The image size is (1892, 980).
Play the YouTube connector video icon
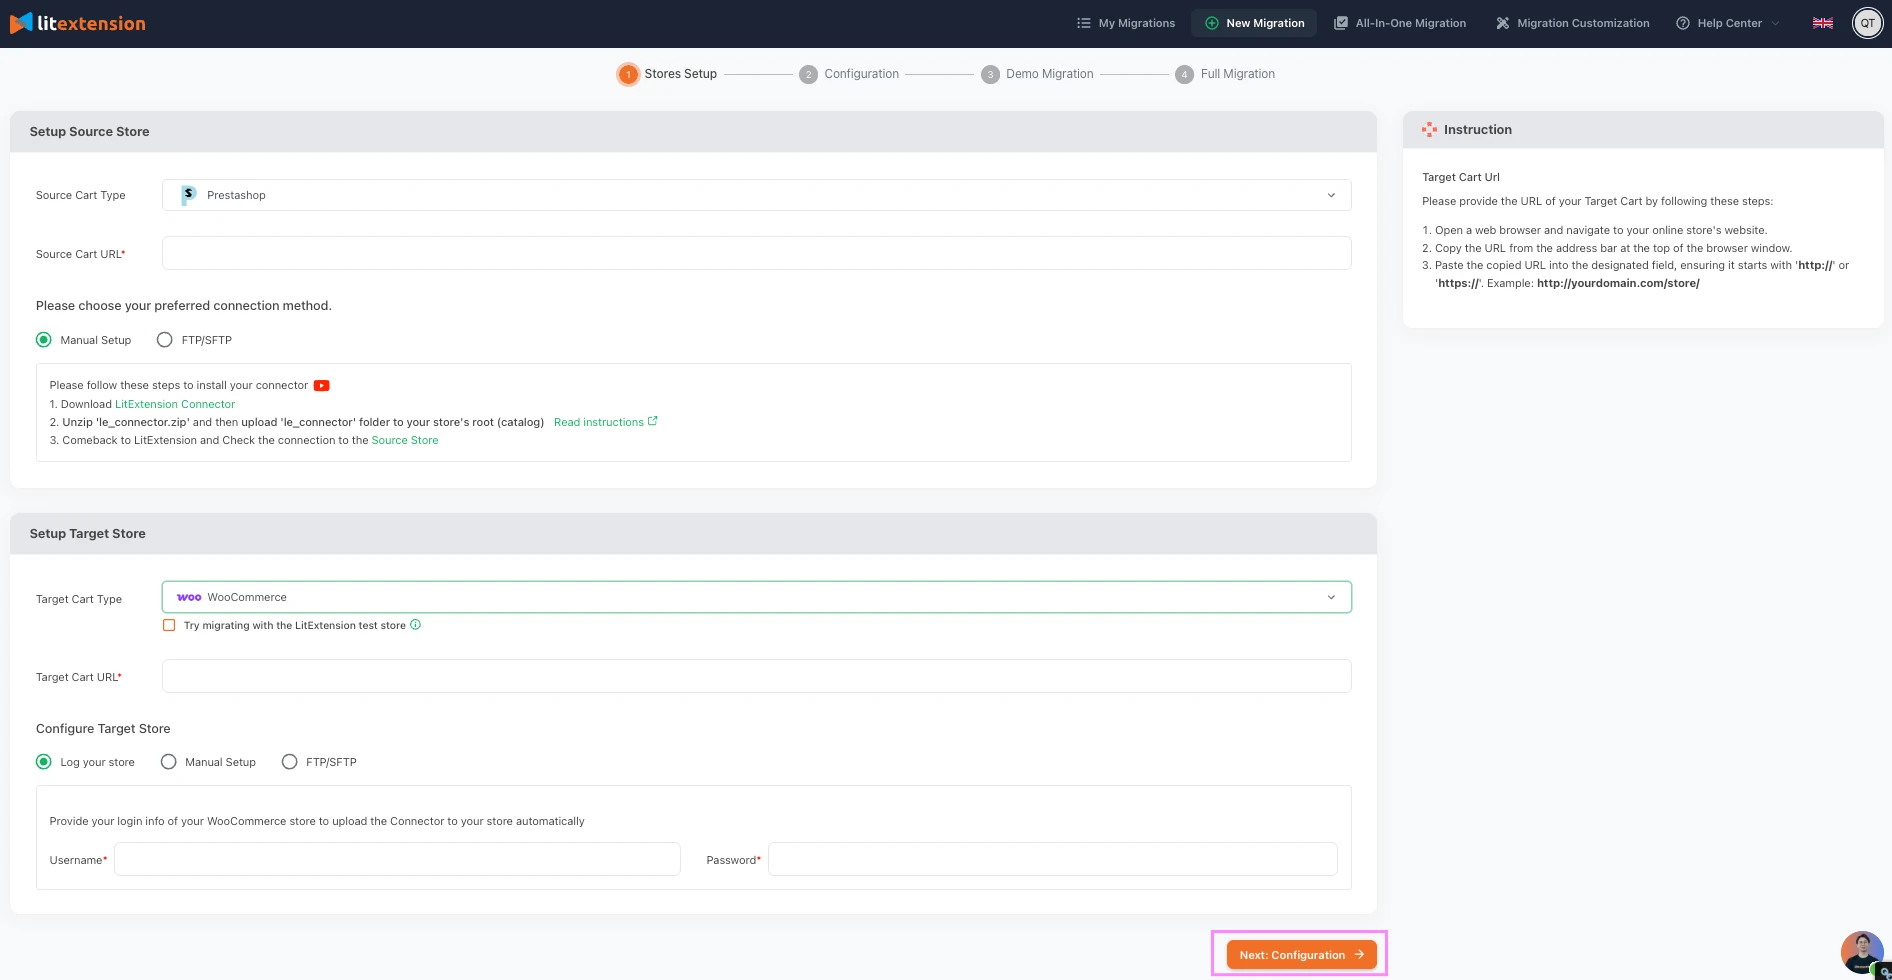(321, 386)
